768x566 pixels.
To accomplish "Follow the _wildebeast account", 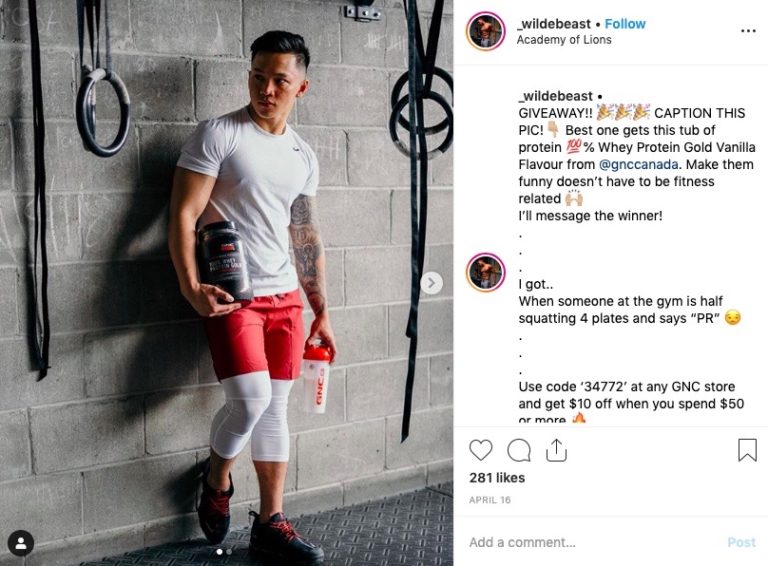I will pyautogui.click(x=625, y=24).
